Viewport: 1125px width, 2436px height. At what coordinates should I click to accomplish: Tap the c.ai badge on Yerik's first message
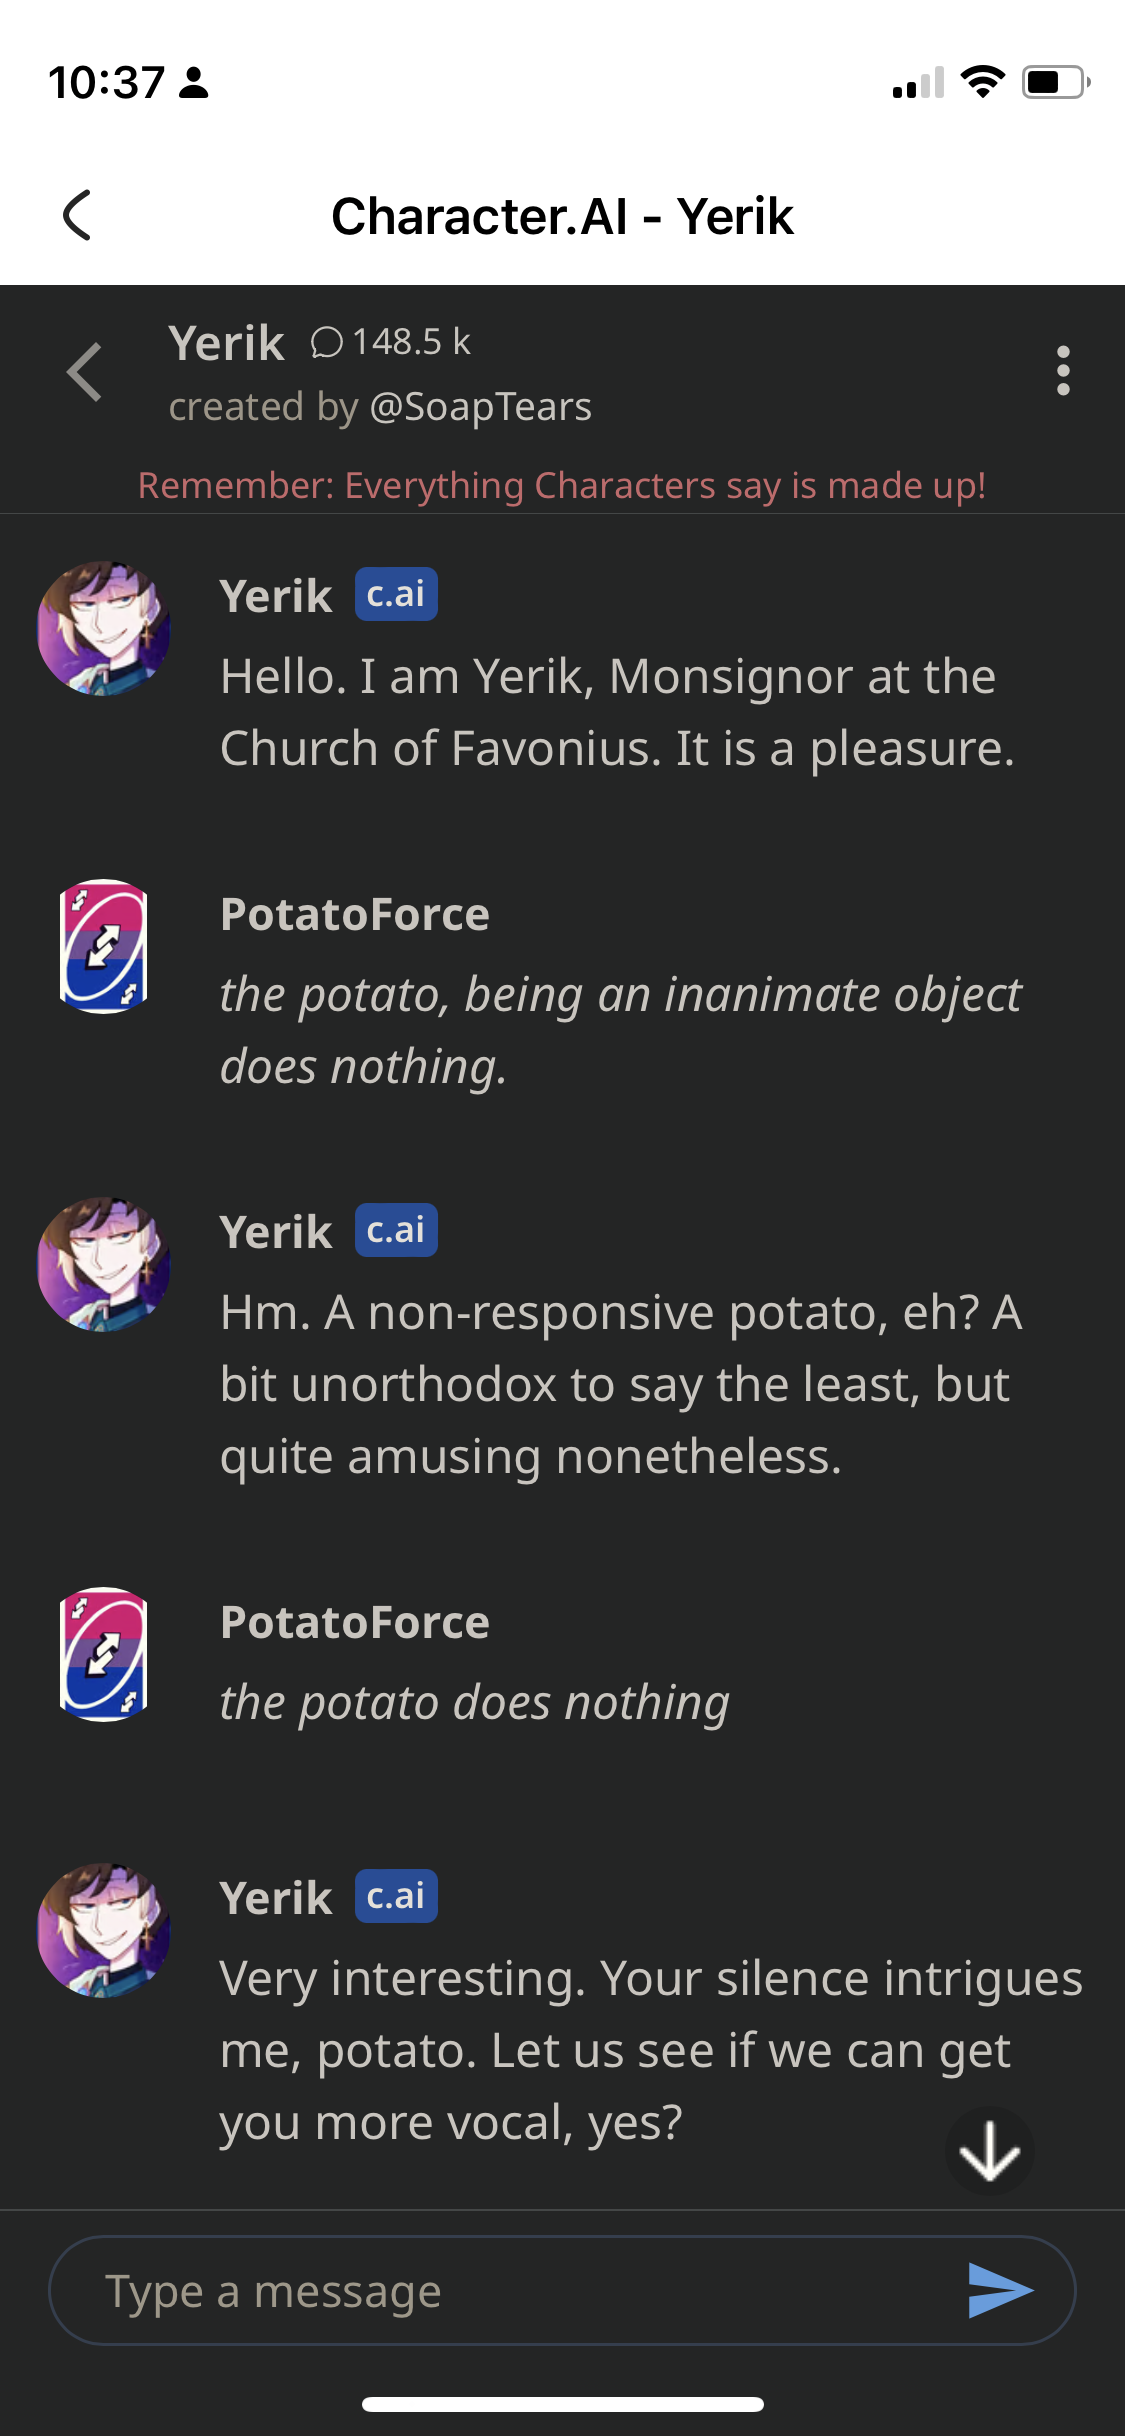396,595
